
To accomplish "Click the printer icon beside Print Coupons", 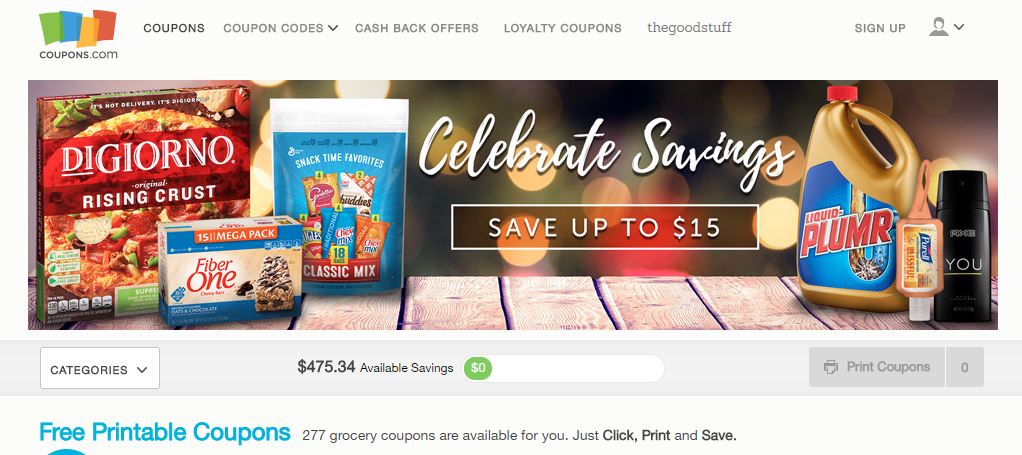I will 831,367.
